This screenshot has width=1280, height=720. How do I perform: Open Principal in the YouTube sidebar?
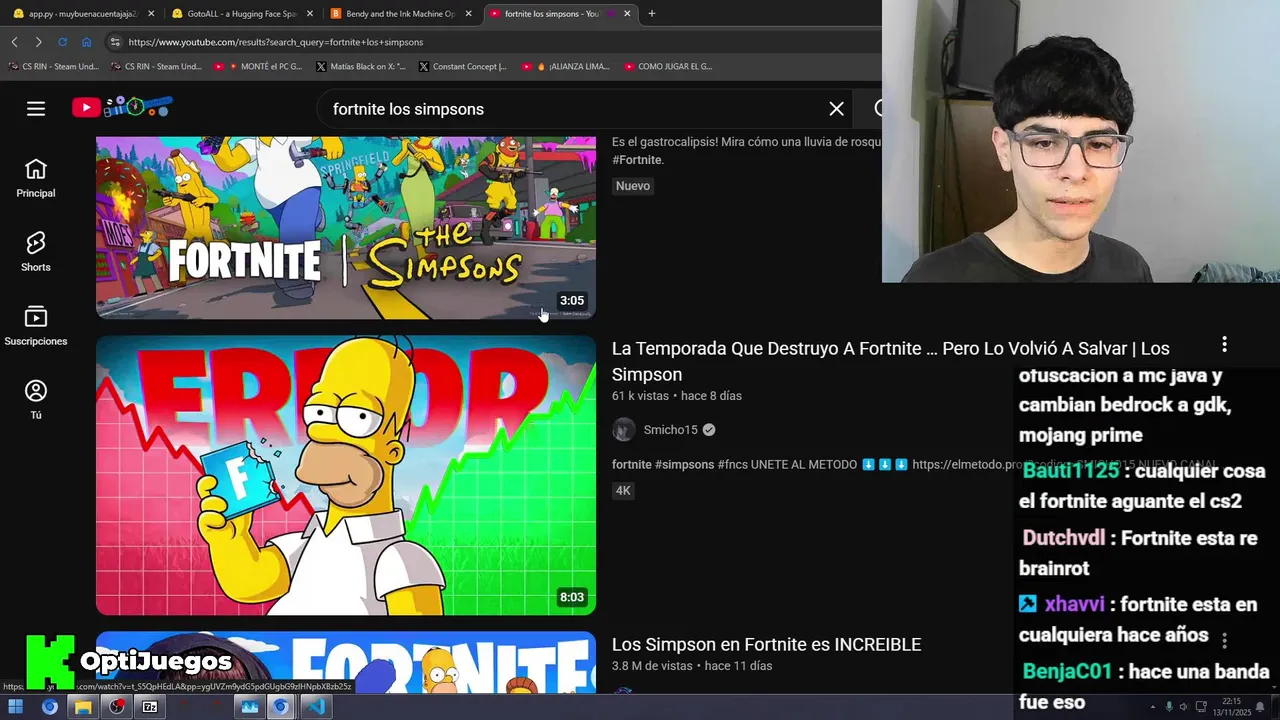36,178
